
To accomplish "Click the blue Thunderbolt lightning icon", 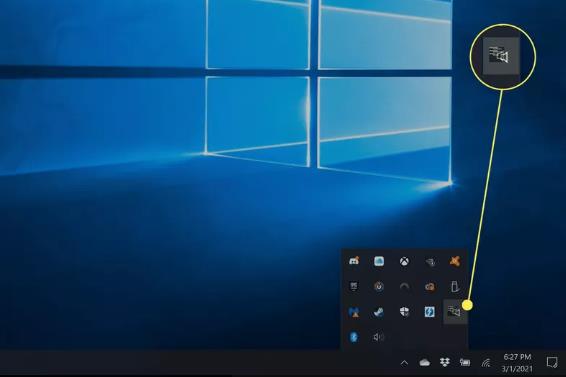I will coord(430,312).
